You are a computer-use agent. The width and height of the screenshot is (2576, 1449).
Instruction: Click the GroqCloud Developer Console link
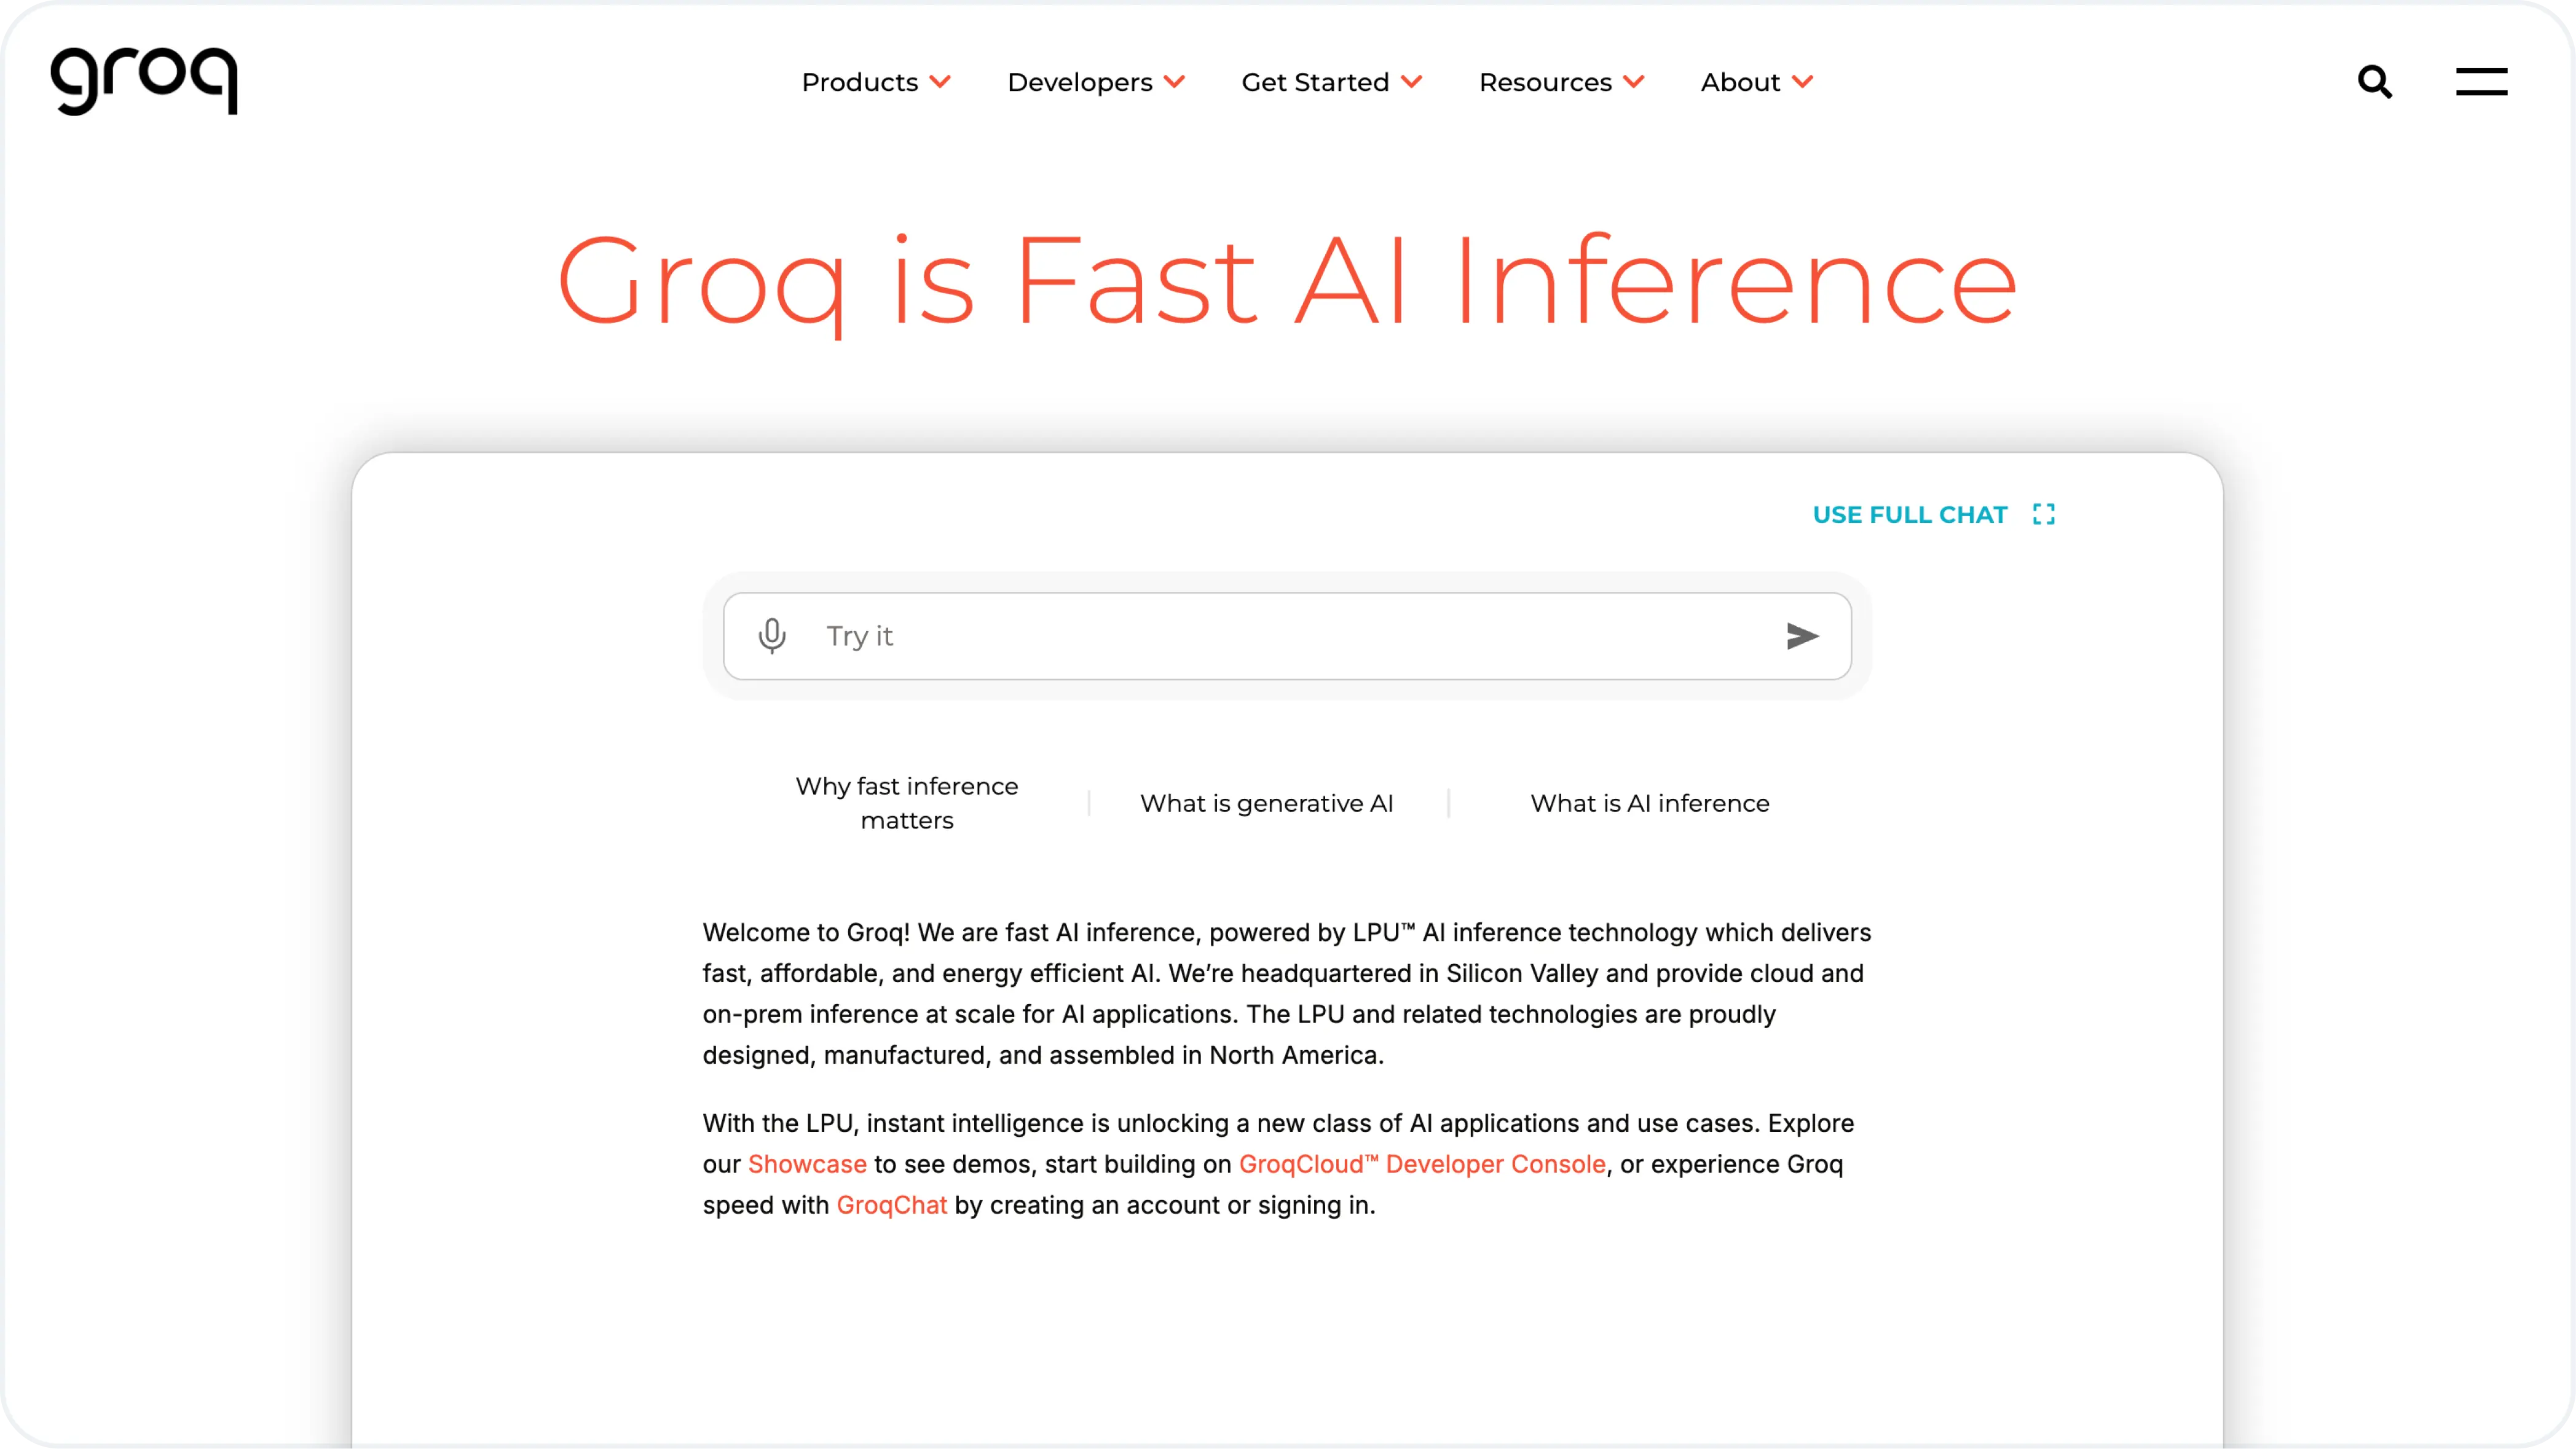[1420, 1163]
